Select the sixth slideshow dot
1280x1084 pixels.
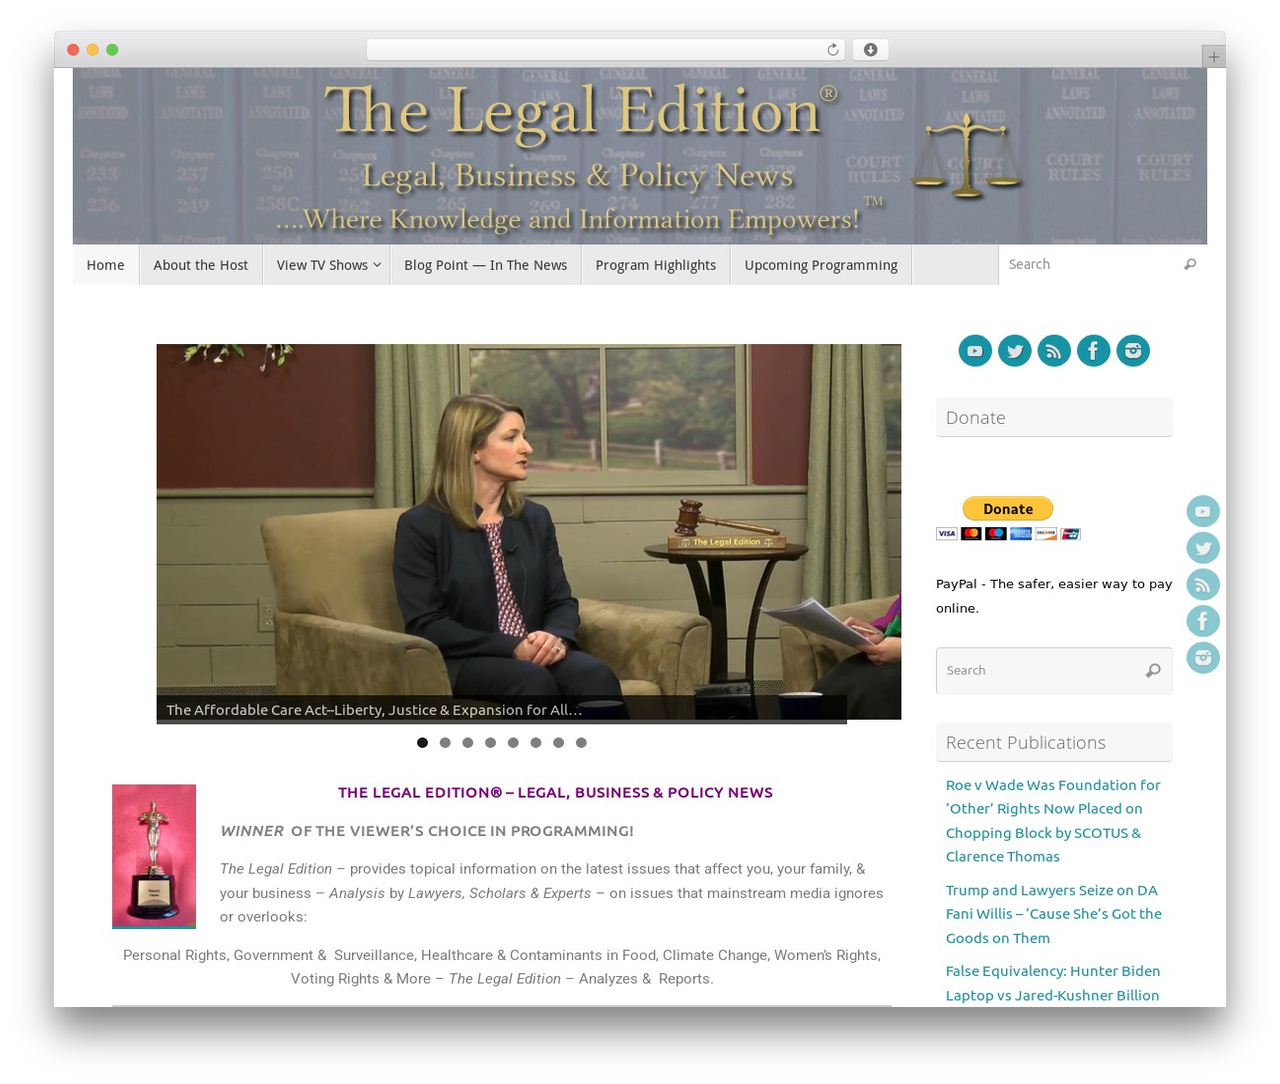coord(536,743)
